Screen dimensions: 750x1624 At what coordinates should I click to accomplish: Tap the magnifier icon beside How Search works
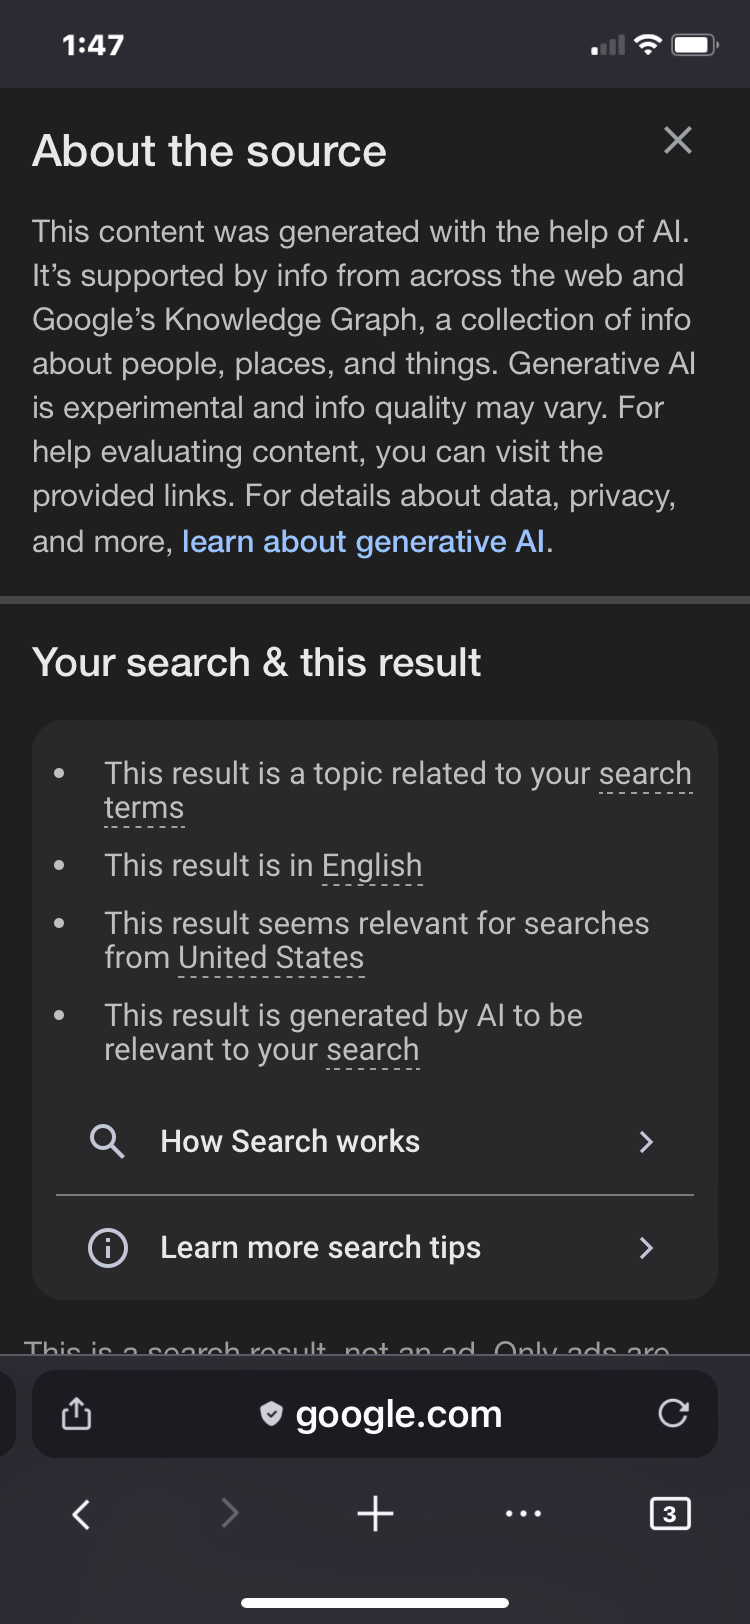[107, 1141]
